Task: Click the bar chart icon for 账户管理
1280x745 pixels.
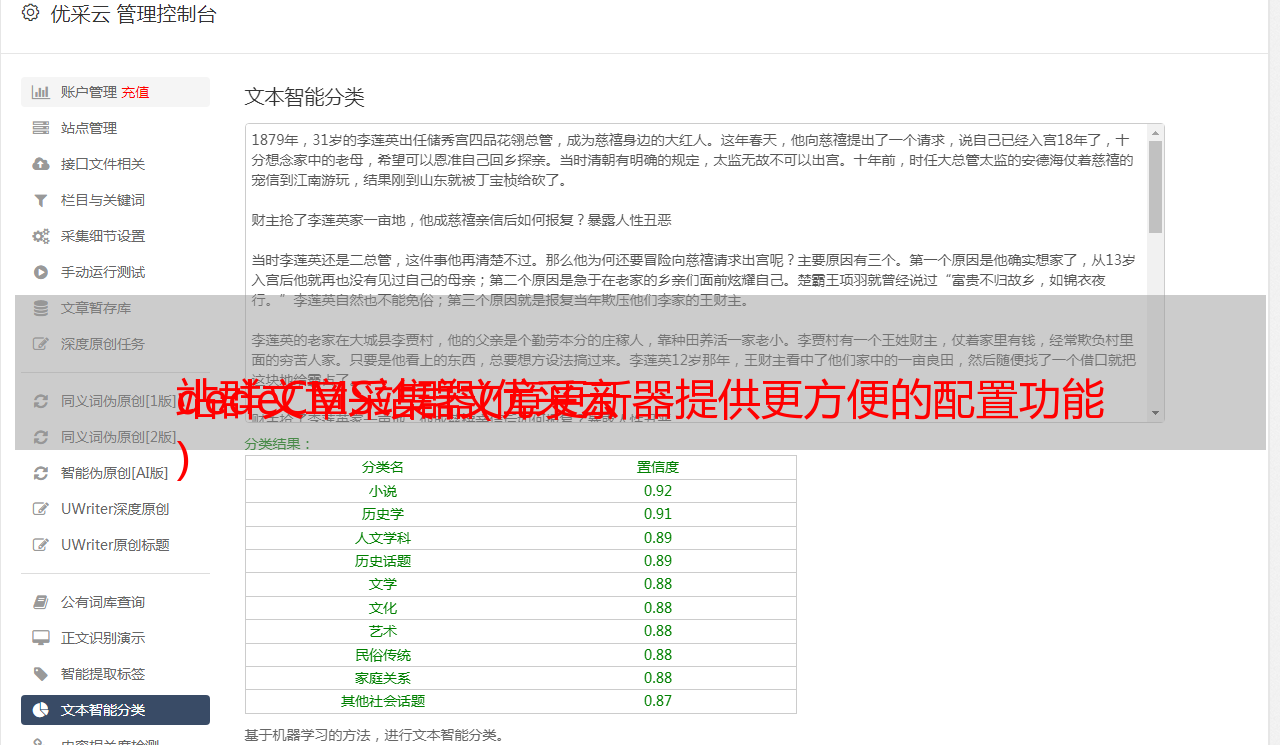Action: 41,92
